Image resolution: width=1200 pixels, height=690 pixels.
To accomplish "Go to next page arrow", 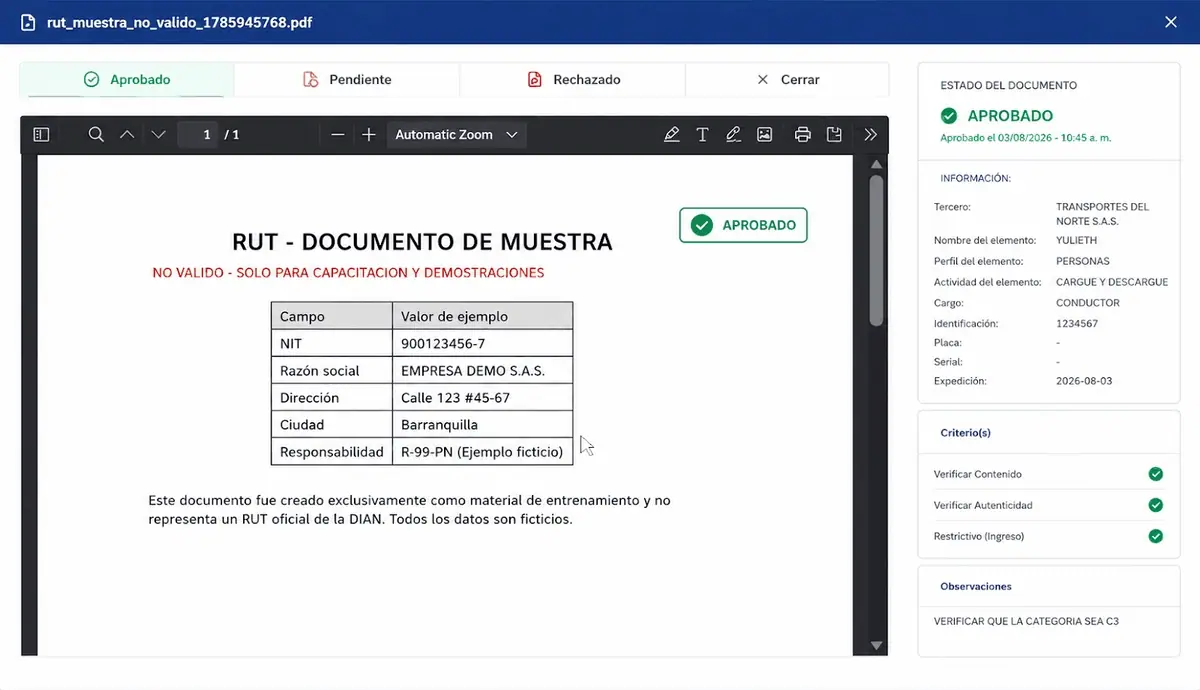I will (158, 134).
